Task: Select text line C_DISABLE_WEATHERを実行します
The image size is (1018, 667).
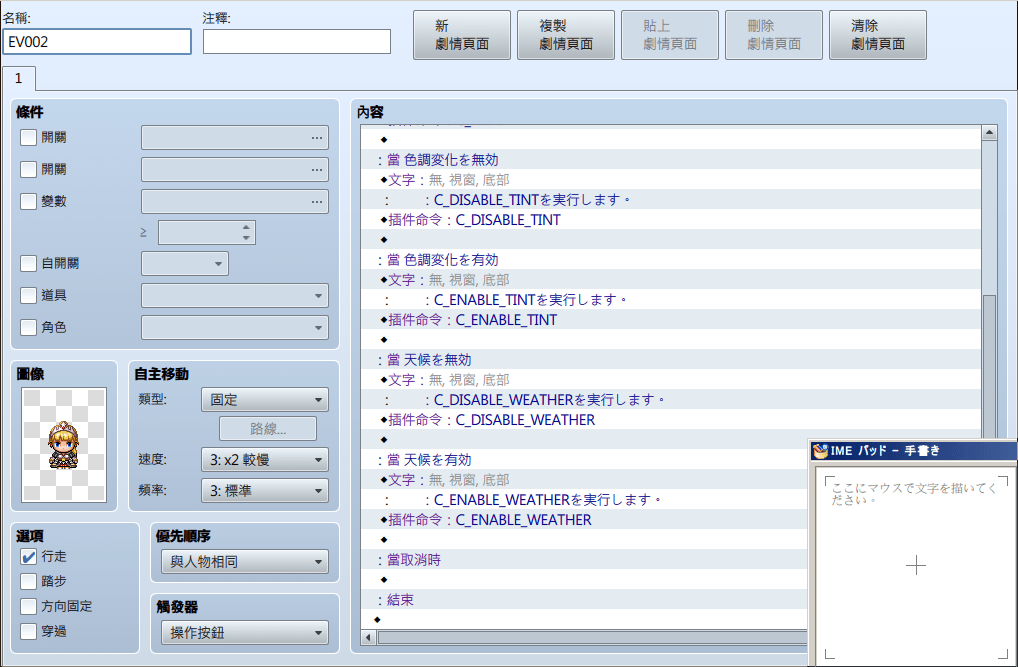Action: coord(671,399)
